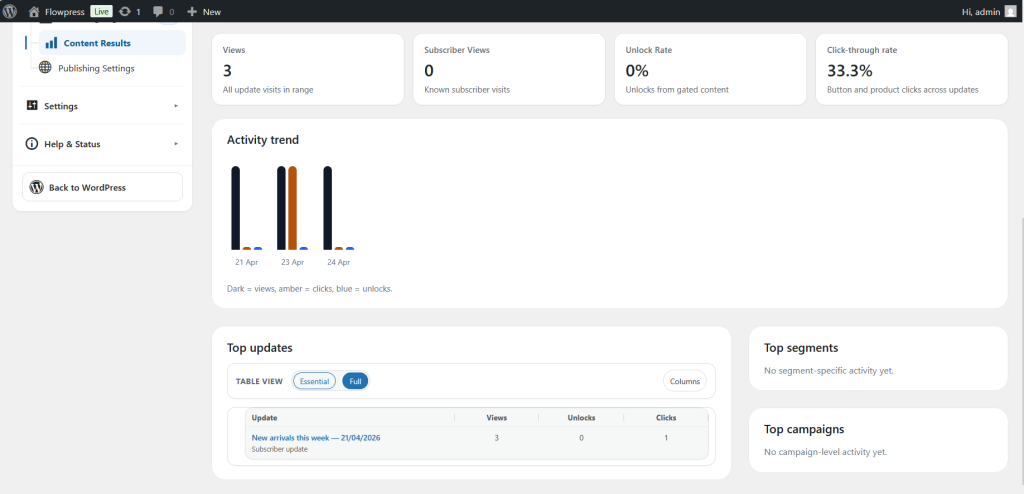The width and height of the screenshot is (1024, 494).
Task: Click the Settings sliders icon in sidebar
Action: tap(32, 105)
